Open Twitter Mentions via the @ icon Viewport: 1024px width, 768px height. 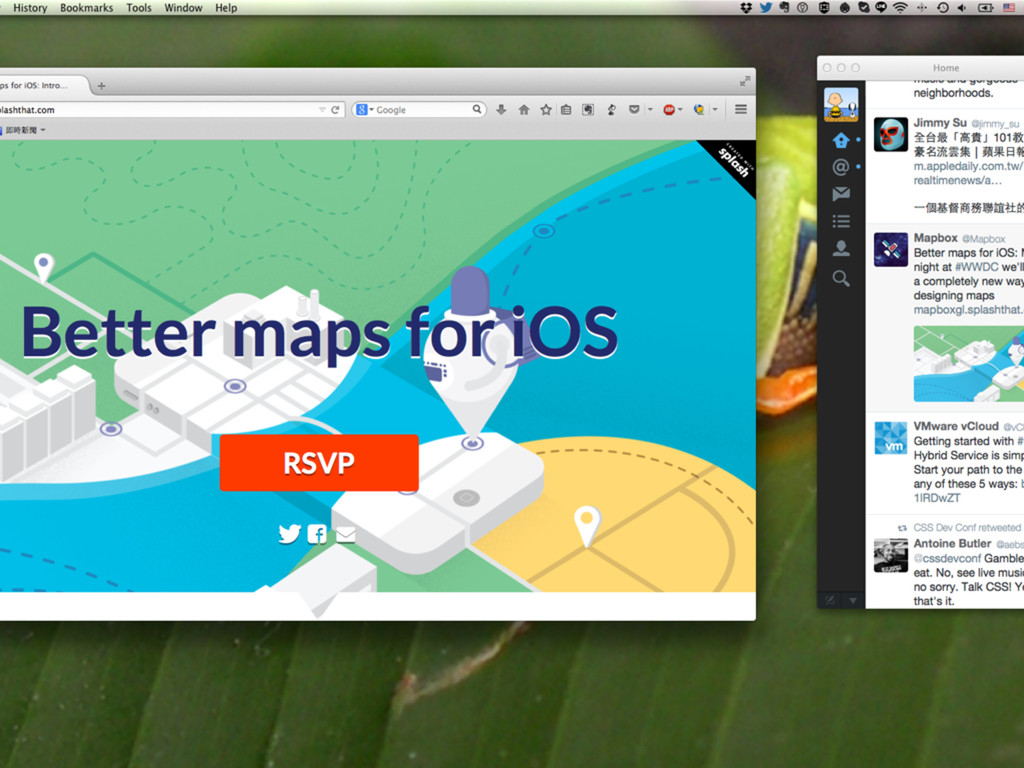click(x=841, y=167)
